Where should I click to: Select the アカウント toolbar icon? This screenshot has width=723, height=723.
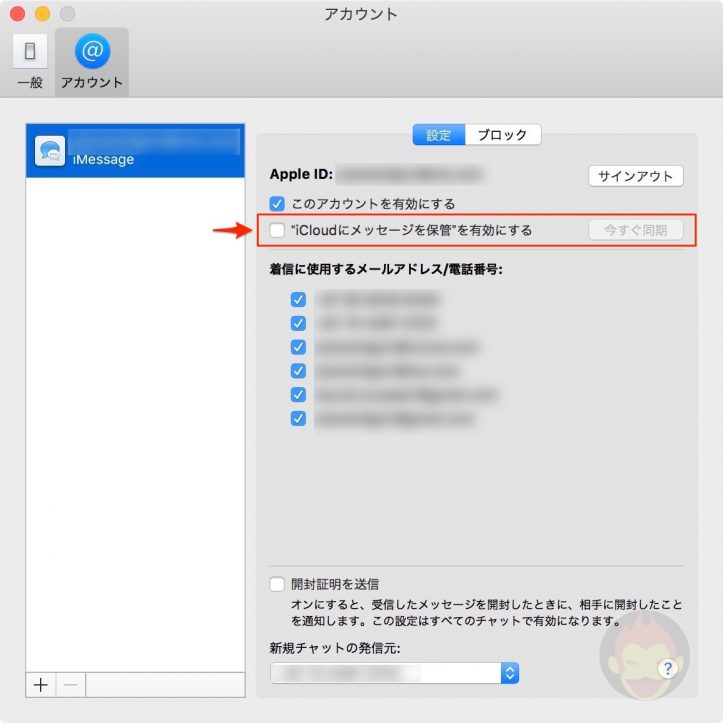[x=92, y=61]
